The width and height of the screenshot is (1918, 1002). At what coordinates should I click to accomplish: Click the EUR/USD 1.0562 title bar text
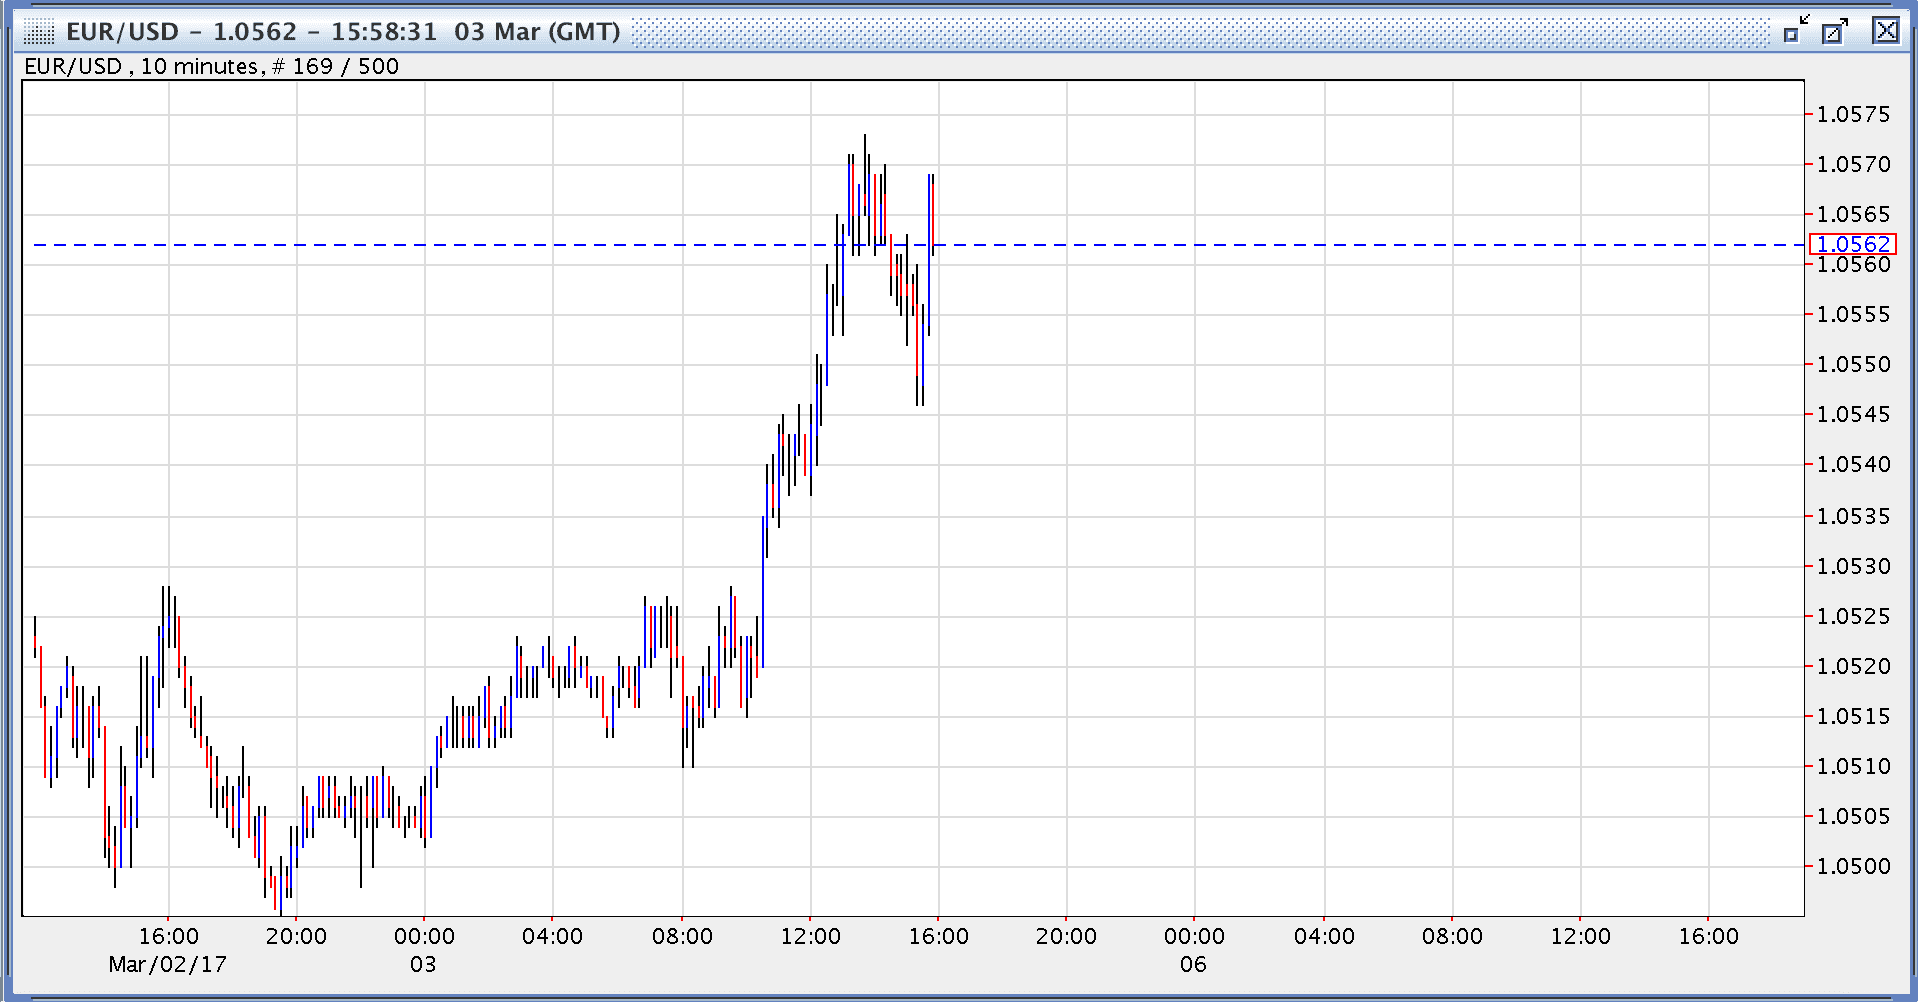pos(343,32)
